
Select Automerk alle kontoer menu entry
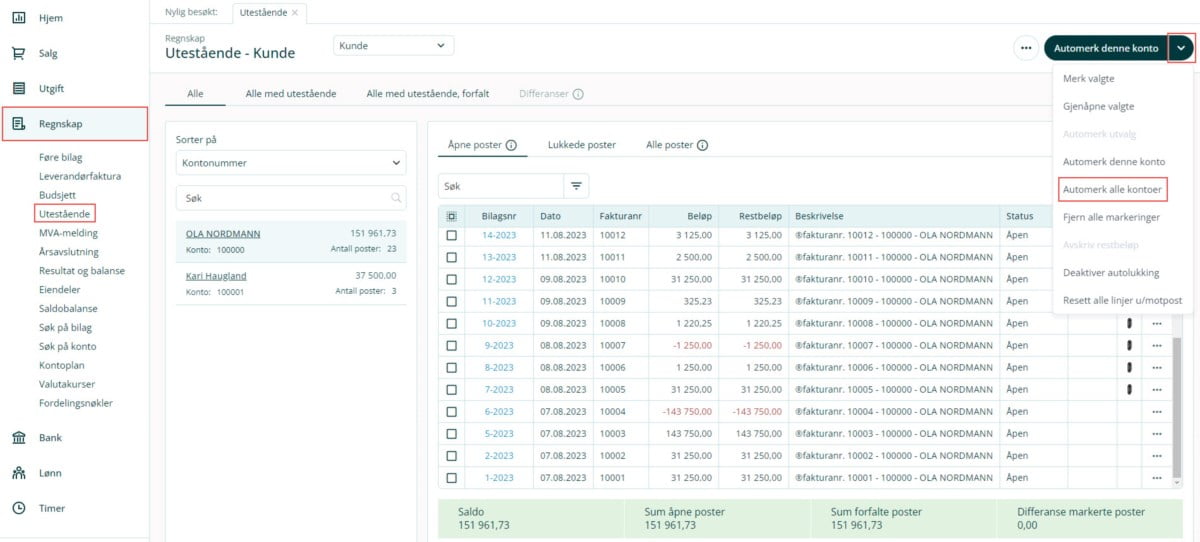pos(1113,189)
